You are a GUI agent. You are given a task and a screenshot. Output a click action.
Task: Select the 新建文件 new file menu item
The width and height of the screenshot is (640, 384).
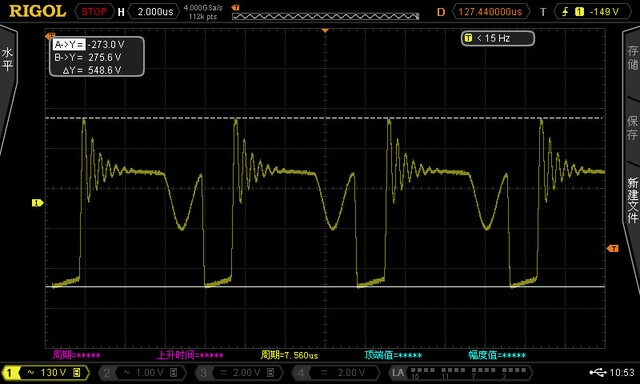(632, 200)
